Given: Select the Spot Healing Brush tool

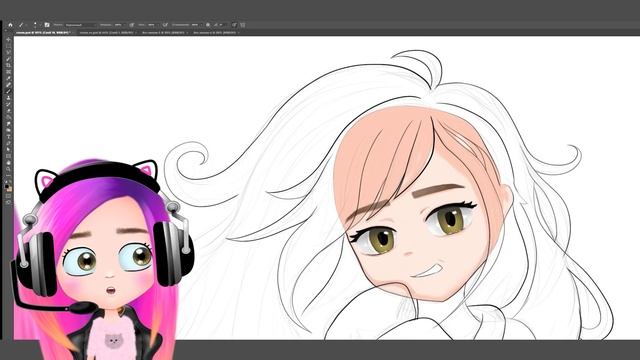Looking at the screenshot, I should tap(9, 85).
